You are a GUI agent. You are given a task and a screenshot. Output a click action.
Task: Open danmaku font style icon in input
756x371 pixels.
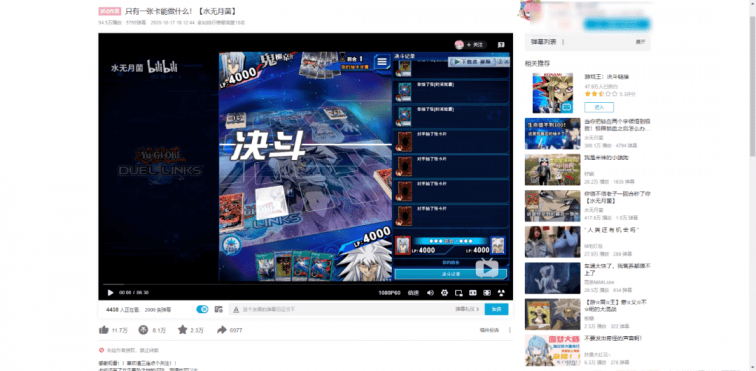click(x=236, y=309)
